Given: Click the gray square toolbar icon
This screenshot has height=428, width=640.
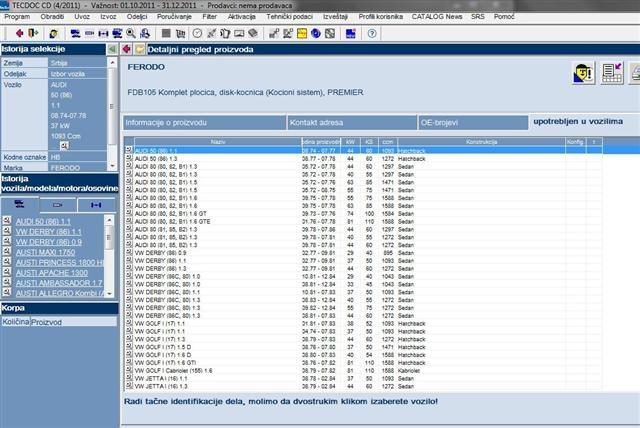Looking at the screenshot, I should (166, 33).
